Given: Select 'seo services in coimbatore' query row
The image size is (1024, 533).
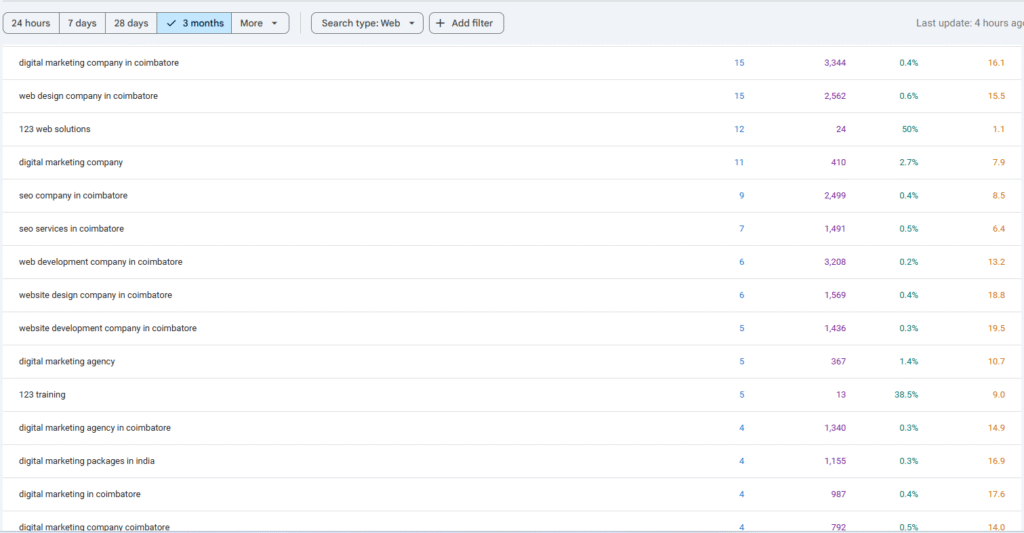Looking at the screenshot, I should (71, 229).
